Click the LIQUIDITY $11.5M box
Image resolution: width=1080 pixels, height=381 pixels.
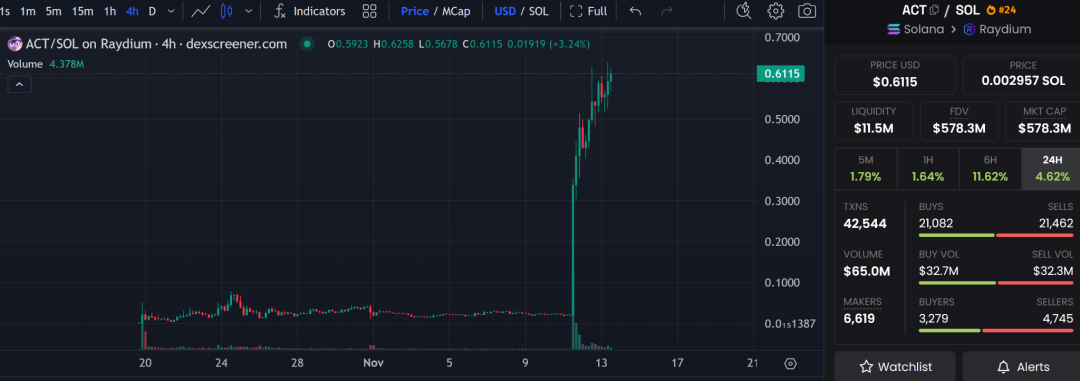pyautogui.click(x=873, y=121)
